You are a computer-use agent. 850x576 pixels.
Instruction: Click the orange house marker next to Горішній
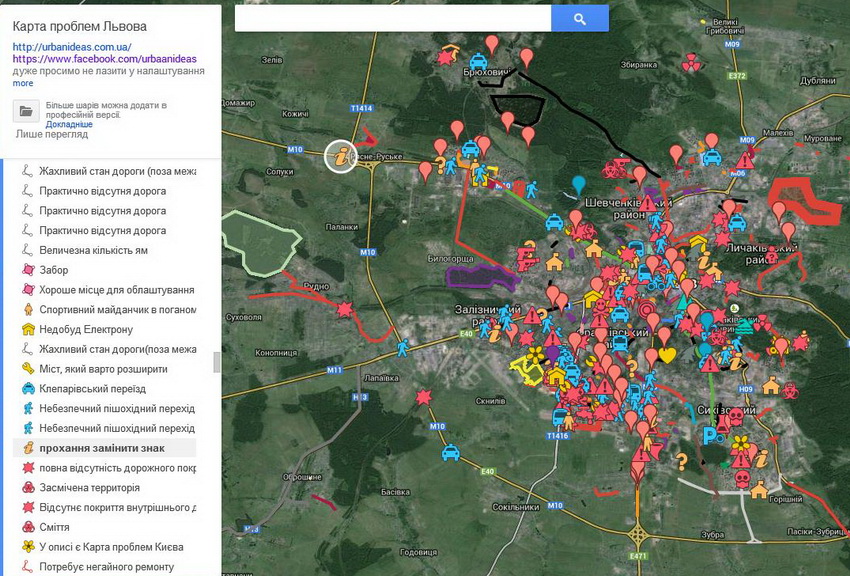pos(759,489)
